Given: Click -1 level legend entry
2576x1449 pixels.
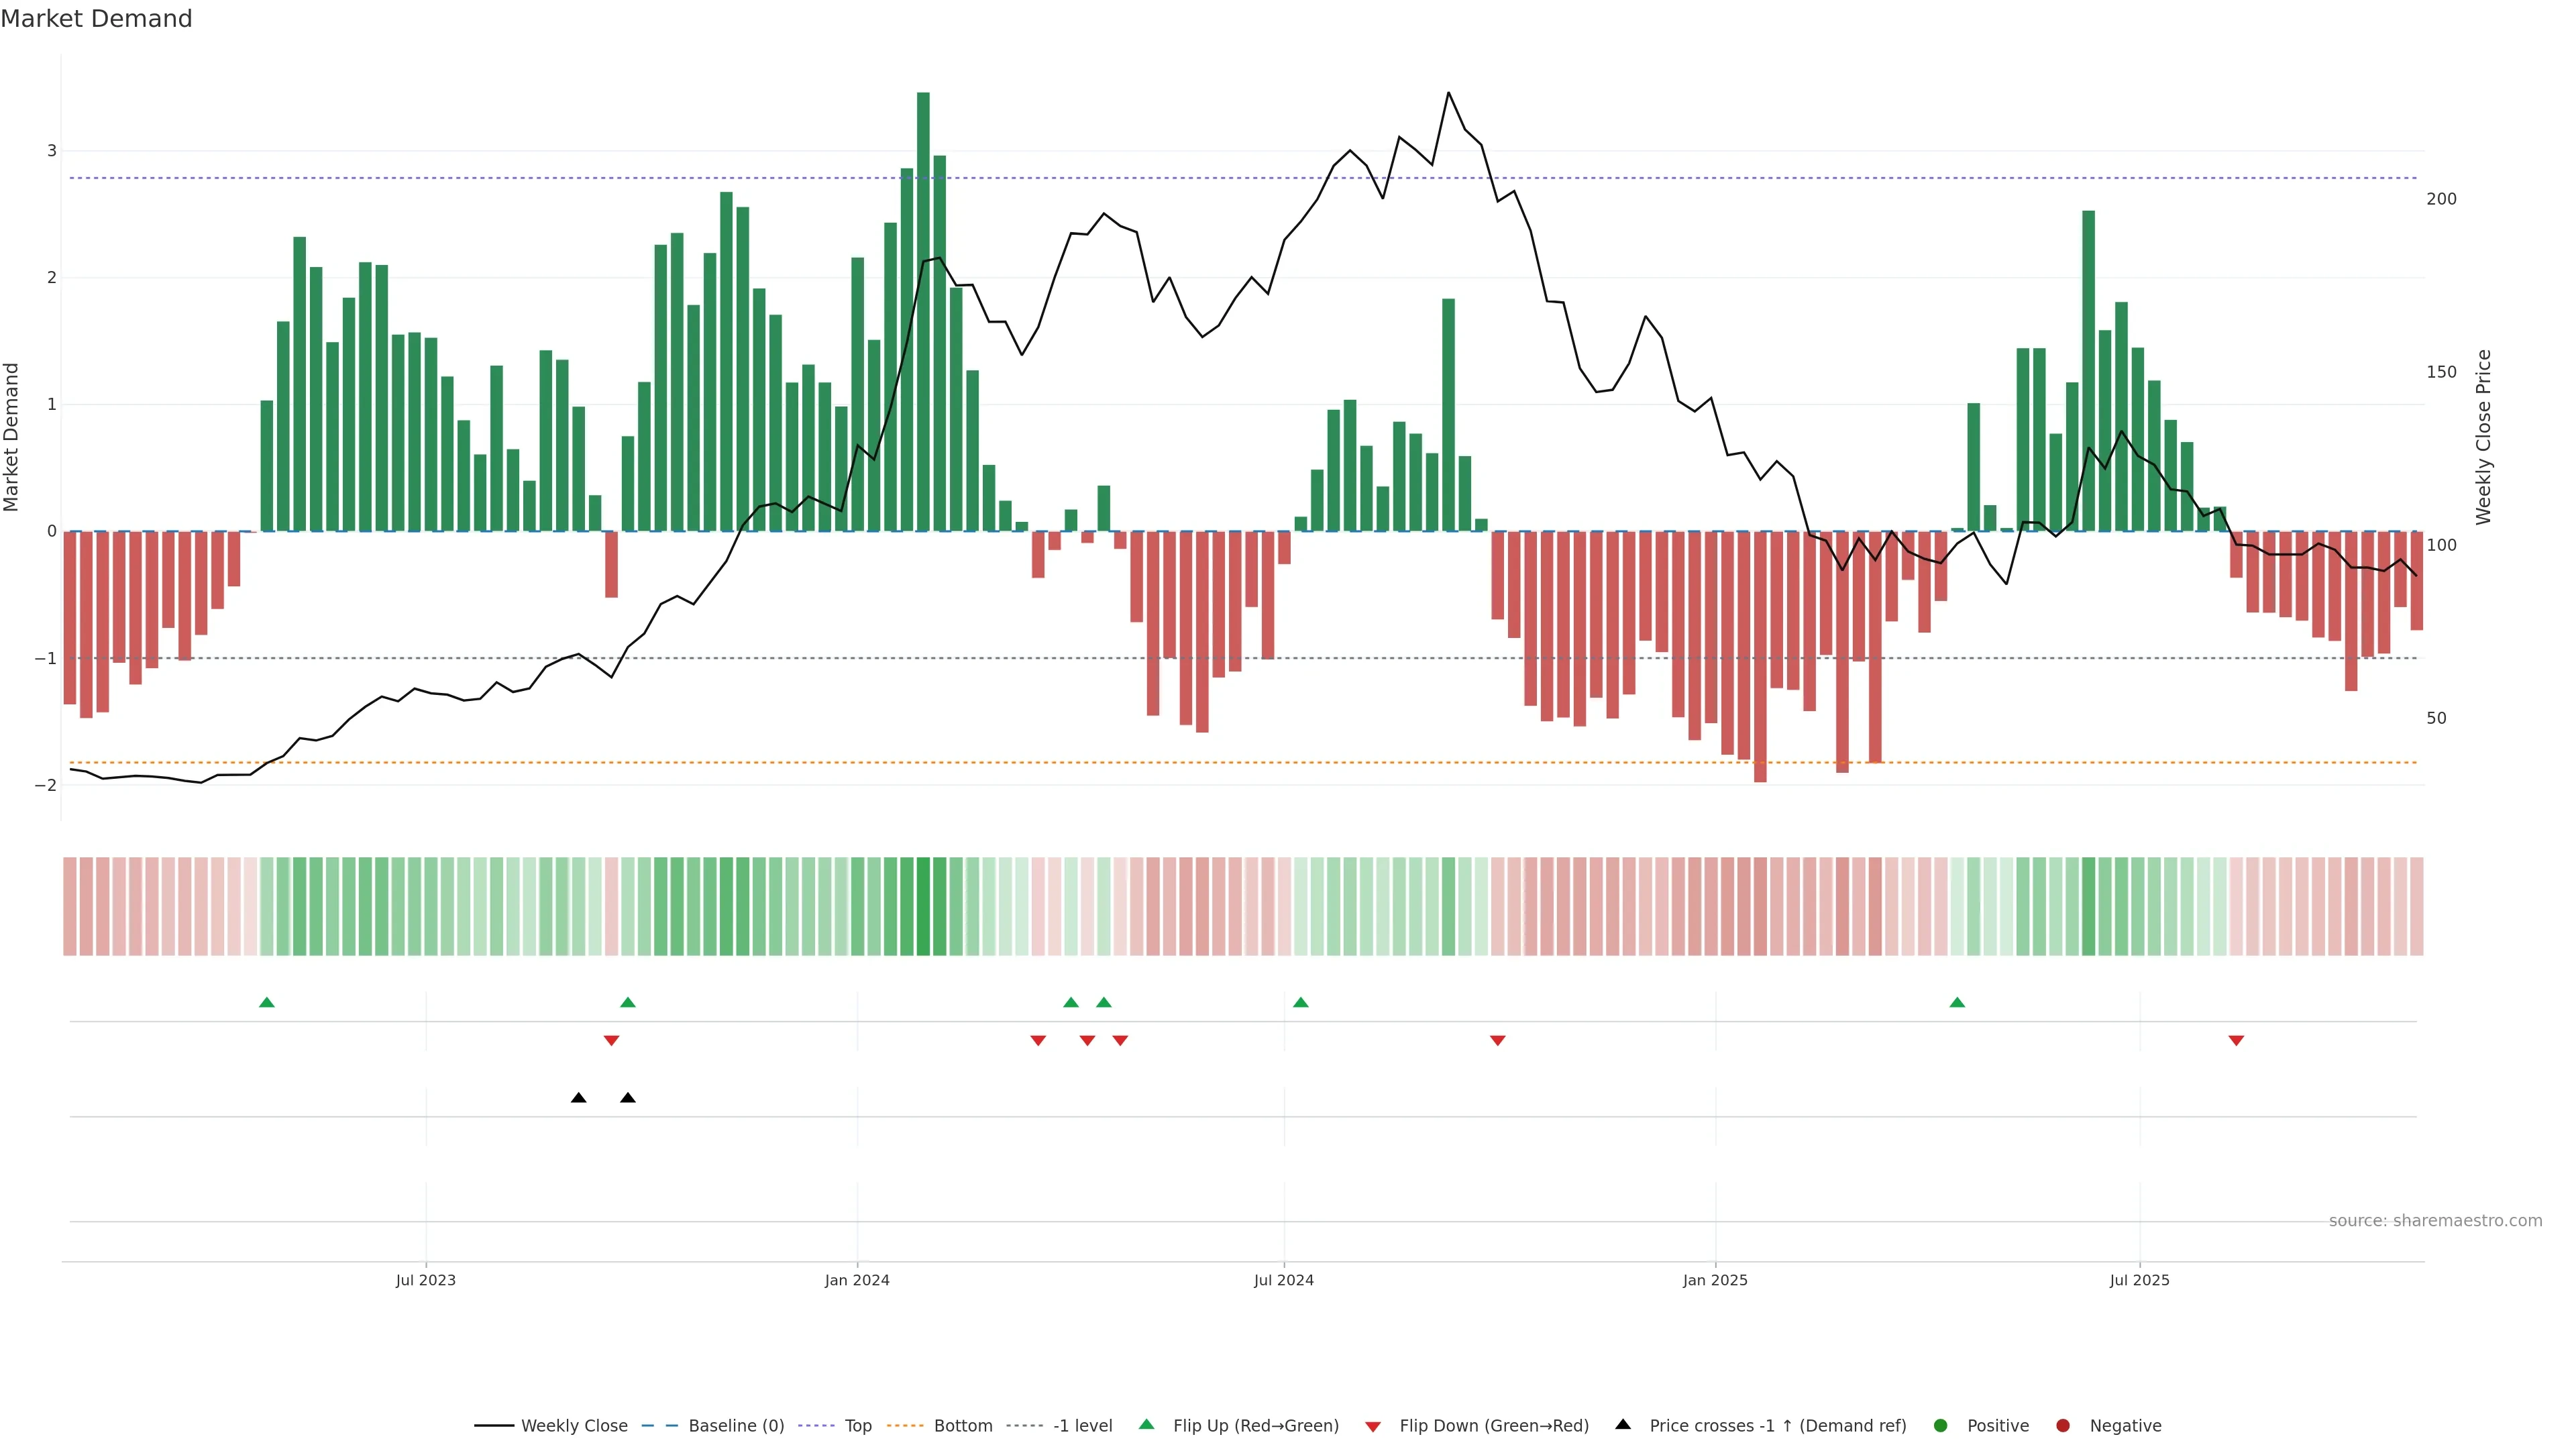Looking at the screenshot, I should coord(1082,1425).
